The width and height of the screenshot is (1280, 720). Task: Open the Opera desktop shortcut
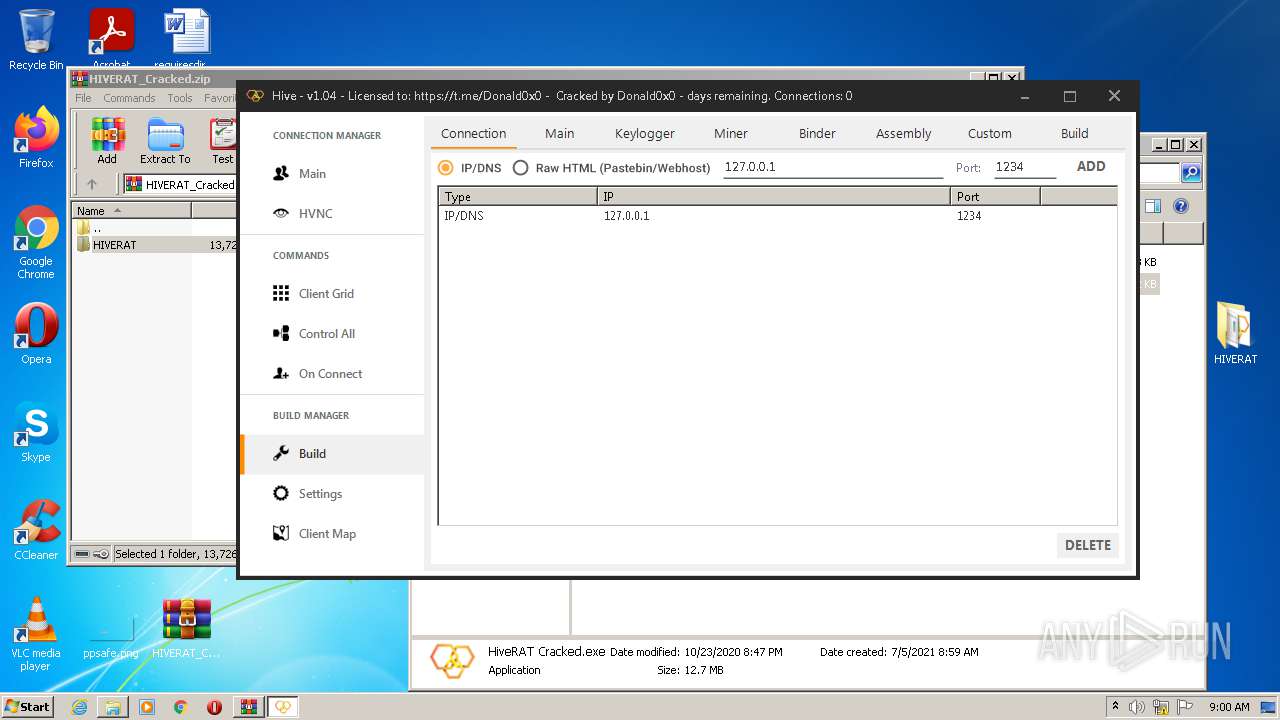point(36,333)
